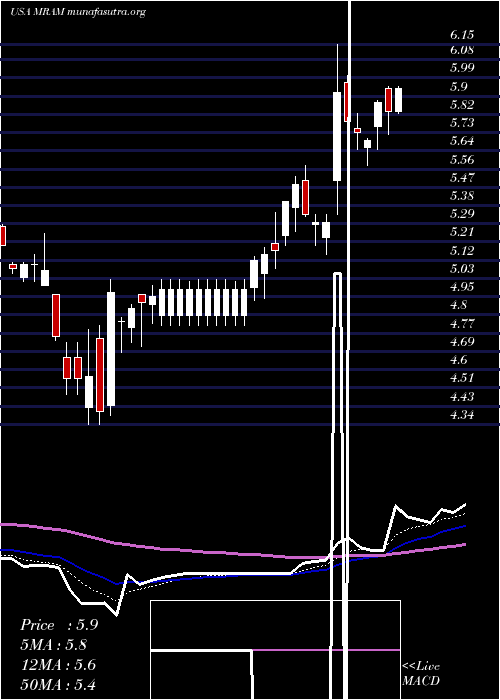
Task: Click the '50MA : 5.4' readout
Action: pyautogui.click(x=58, y=684)
